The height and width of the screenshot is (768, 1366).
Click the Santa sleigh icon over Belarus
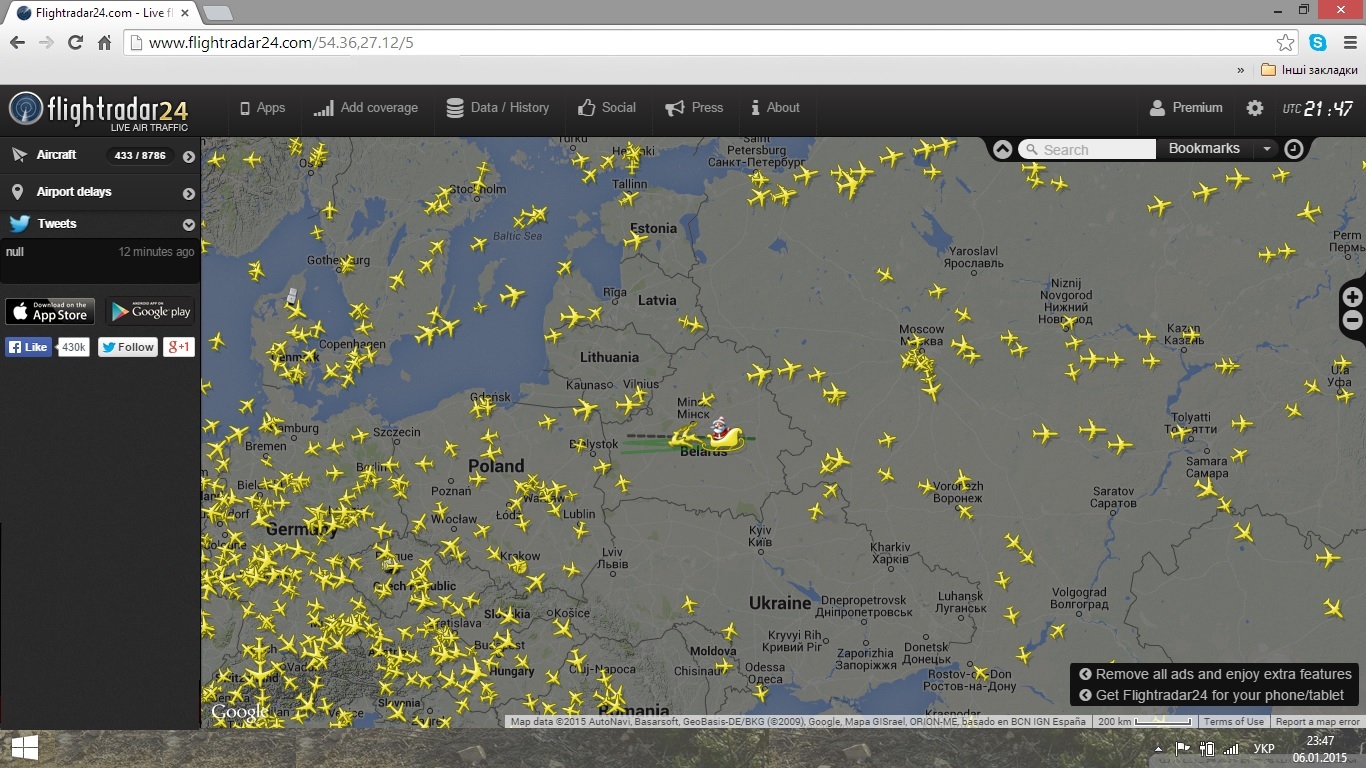pos(722,435)
